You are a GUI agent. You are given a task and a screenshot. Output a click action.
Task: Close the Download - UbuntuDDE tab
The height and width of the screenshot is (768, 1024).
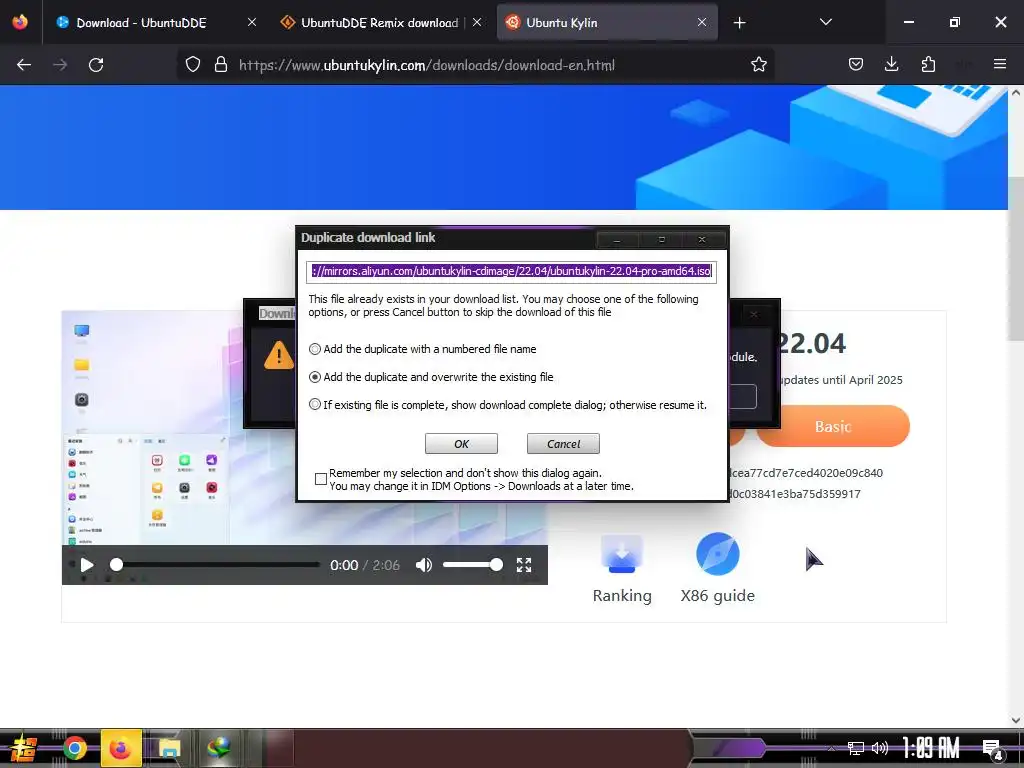[x=251, y=22]
